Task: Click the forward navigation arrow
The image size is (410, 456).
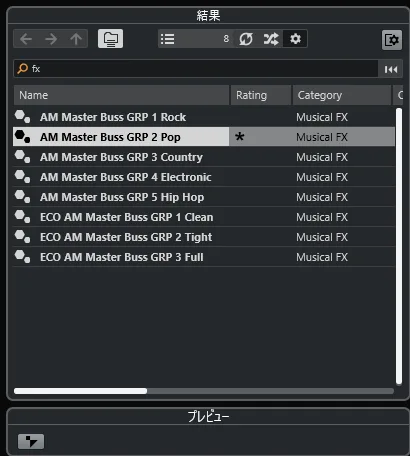Action: click(51, 39)
